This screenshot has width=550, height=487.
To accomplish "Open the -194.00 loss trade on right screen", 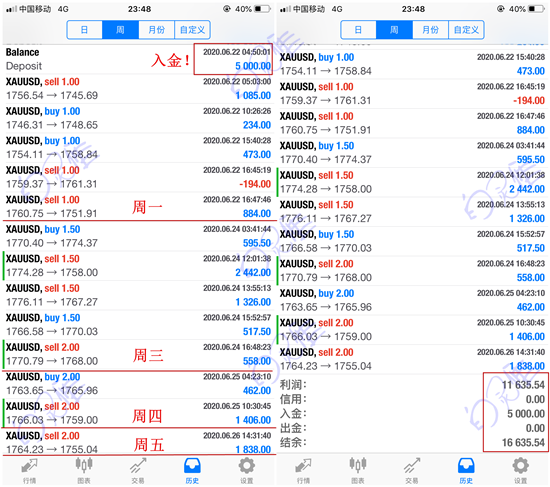I will click(412, 94).
